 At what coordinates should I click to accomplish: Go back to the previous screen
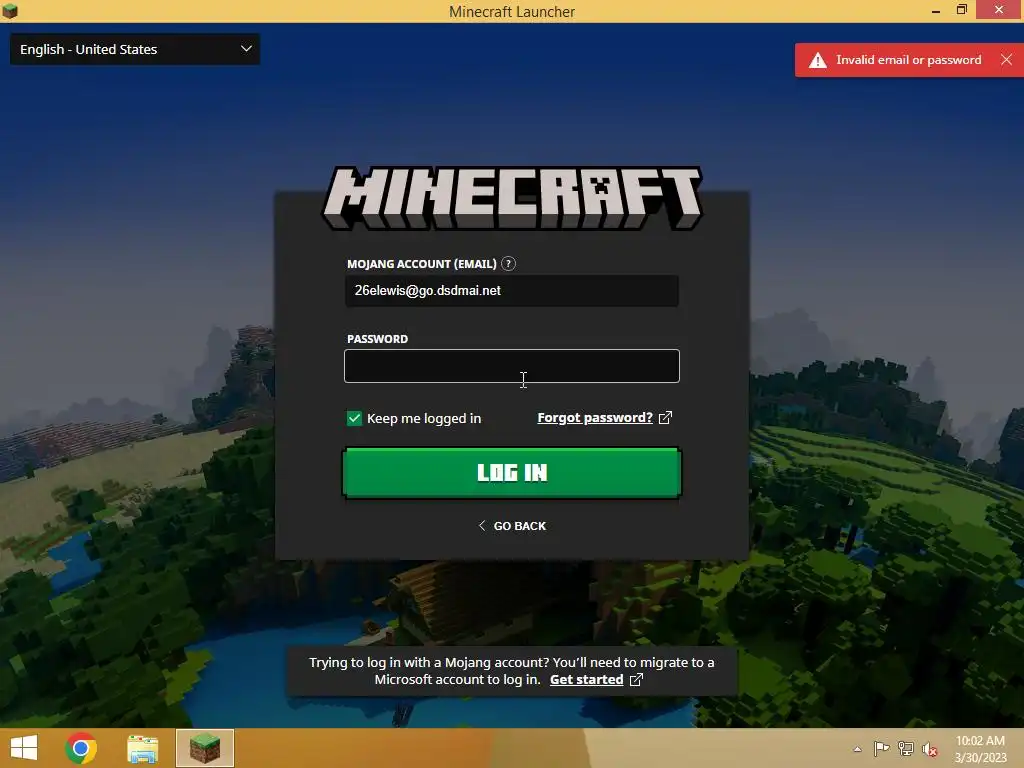click(x=512, y=526)
